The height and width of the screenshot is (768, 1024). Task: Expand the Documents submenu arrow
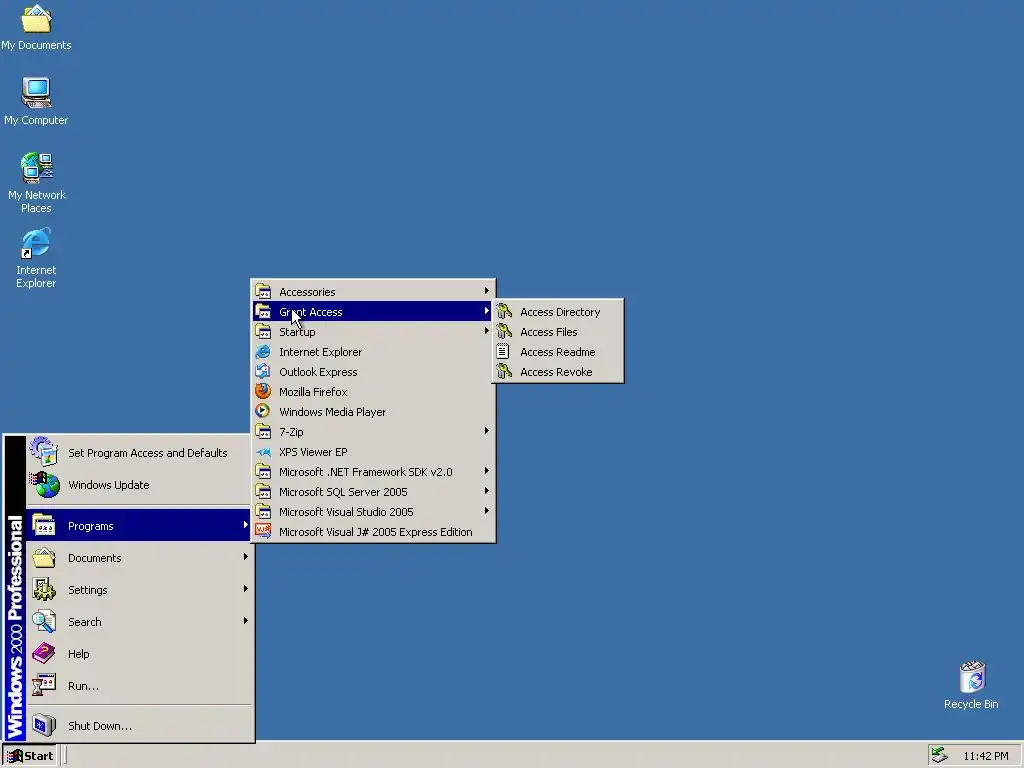246,557
